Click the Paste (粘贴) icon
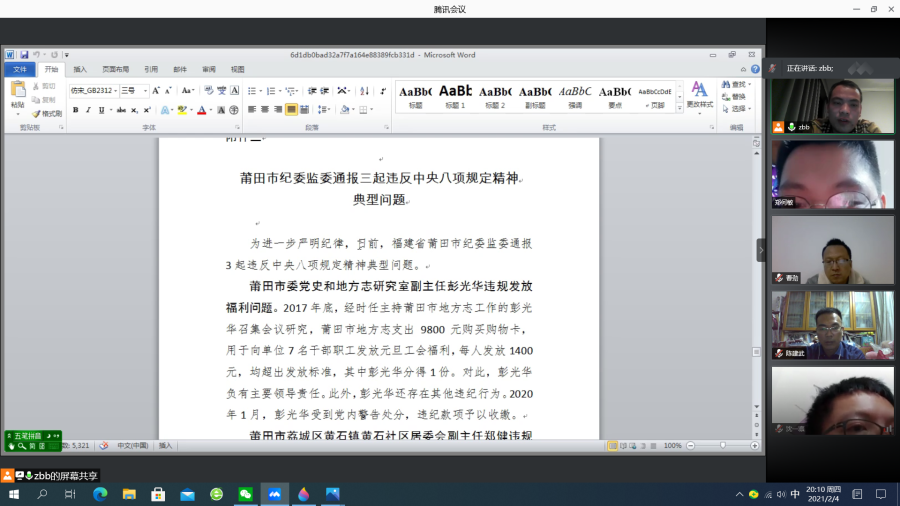900x506 pixels. 17,93
